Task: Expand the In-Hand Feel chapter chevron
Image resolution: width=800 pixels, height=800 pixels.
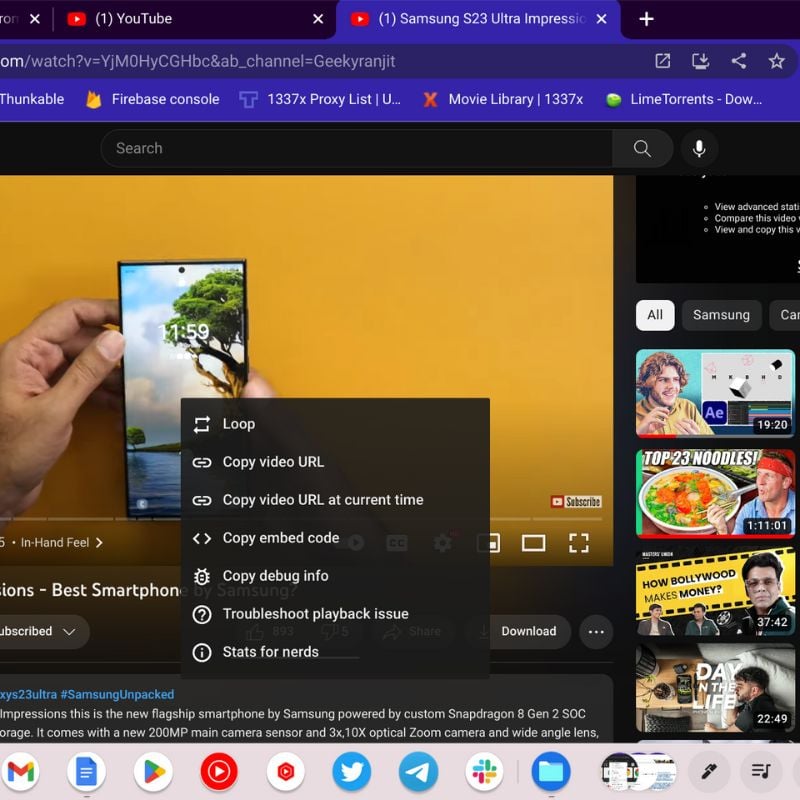Action: [x=99, y=543]
